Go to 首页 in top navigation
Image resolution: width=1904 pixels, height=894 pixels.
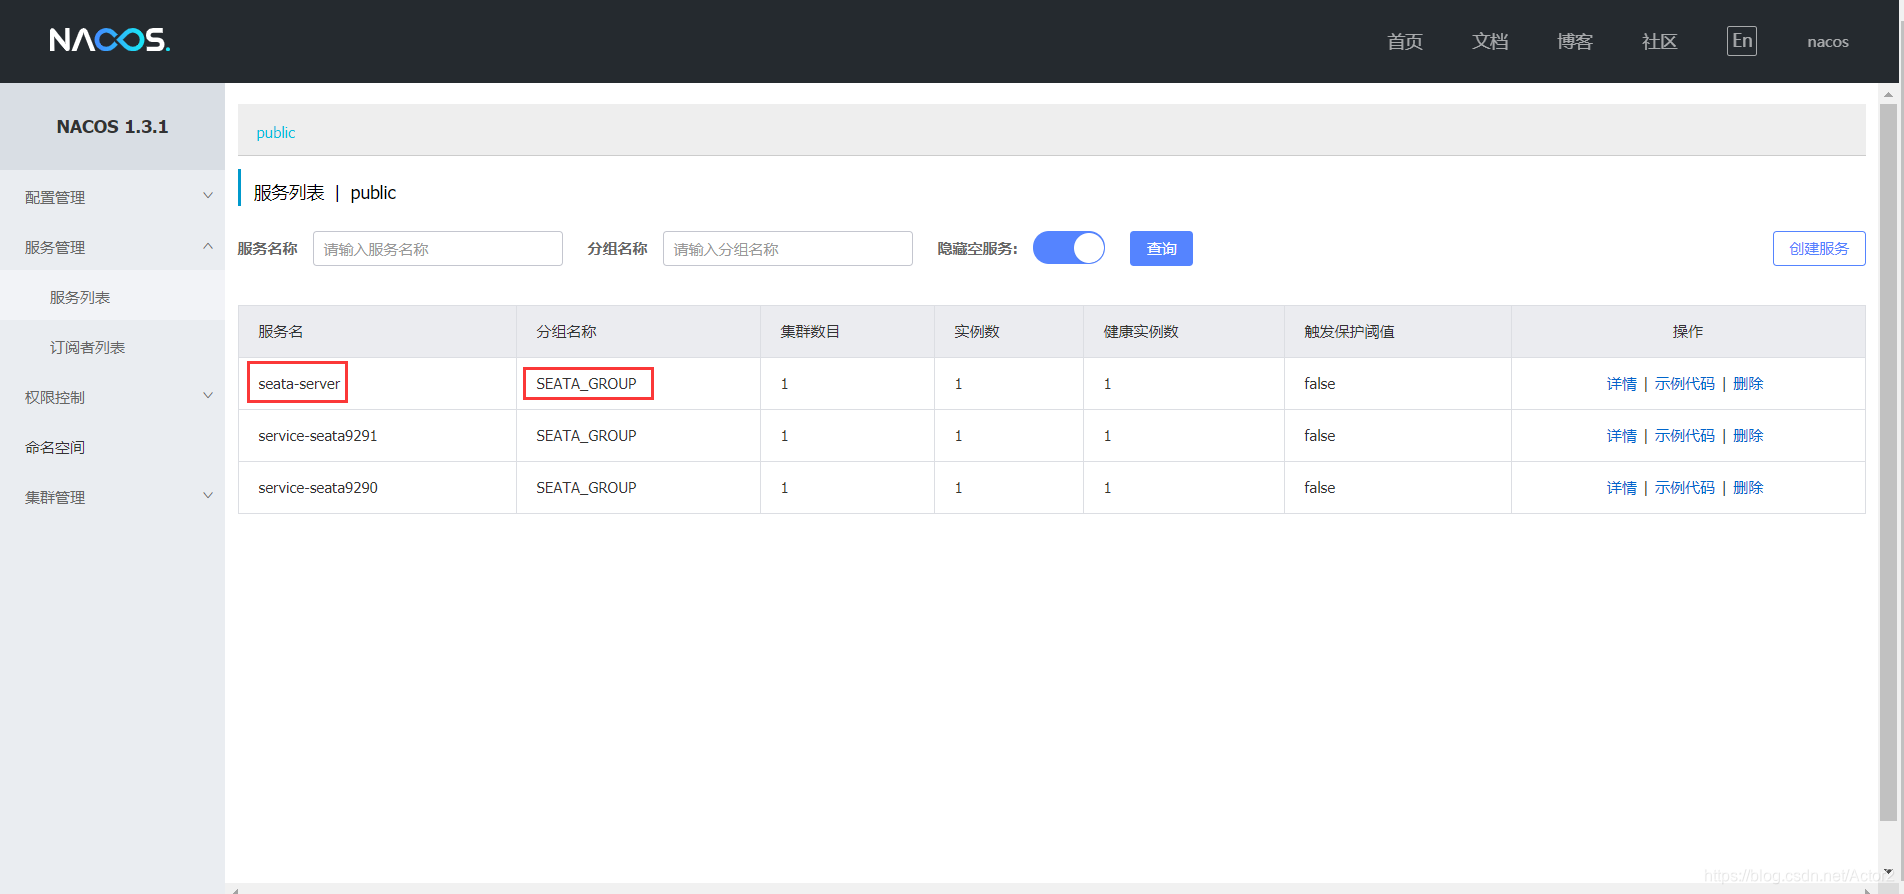tap(1405, 41)
